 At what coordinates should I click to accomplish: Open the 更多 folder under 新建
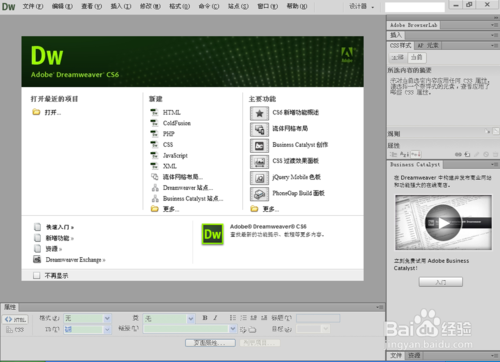coord(154,209)
